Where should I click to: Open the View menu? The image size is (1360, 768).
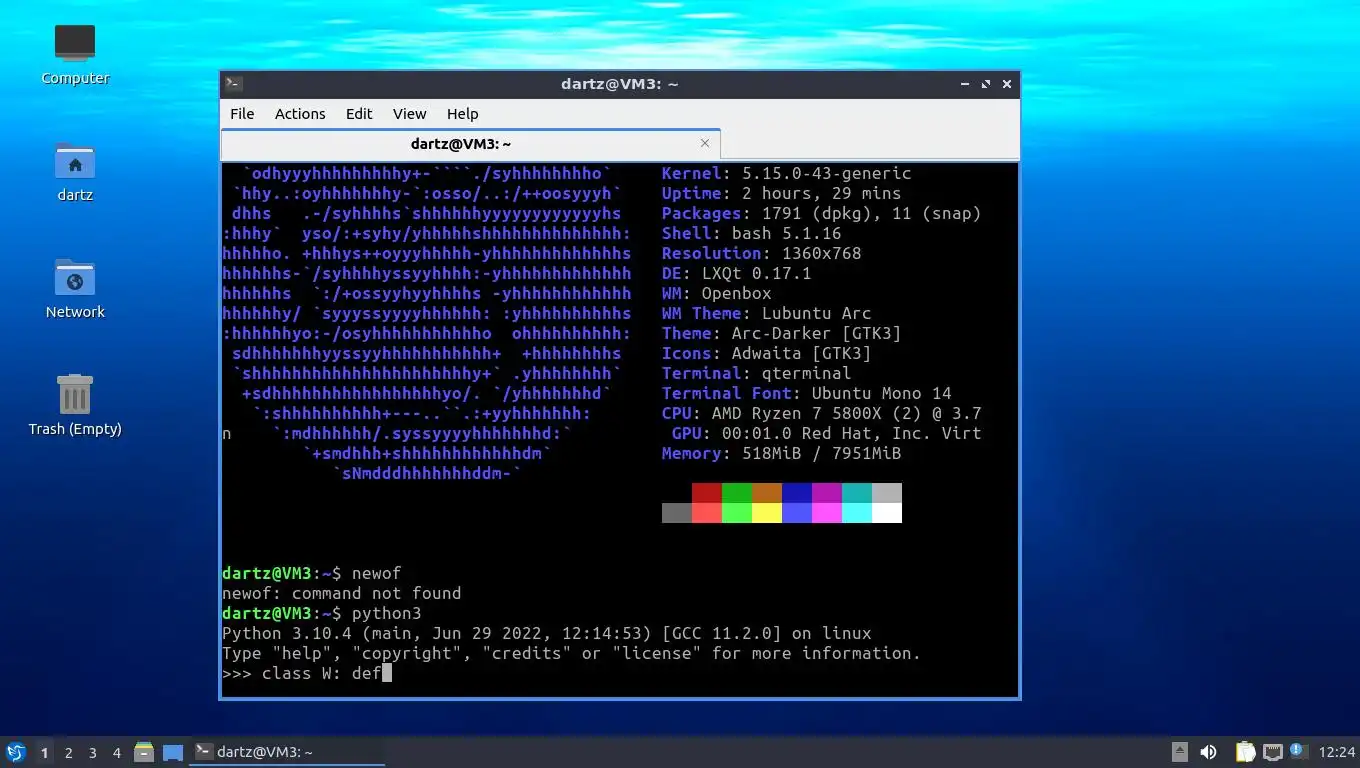[409, 114]
